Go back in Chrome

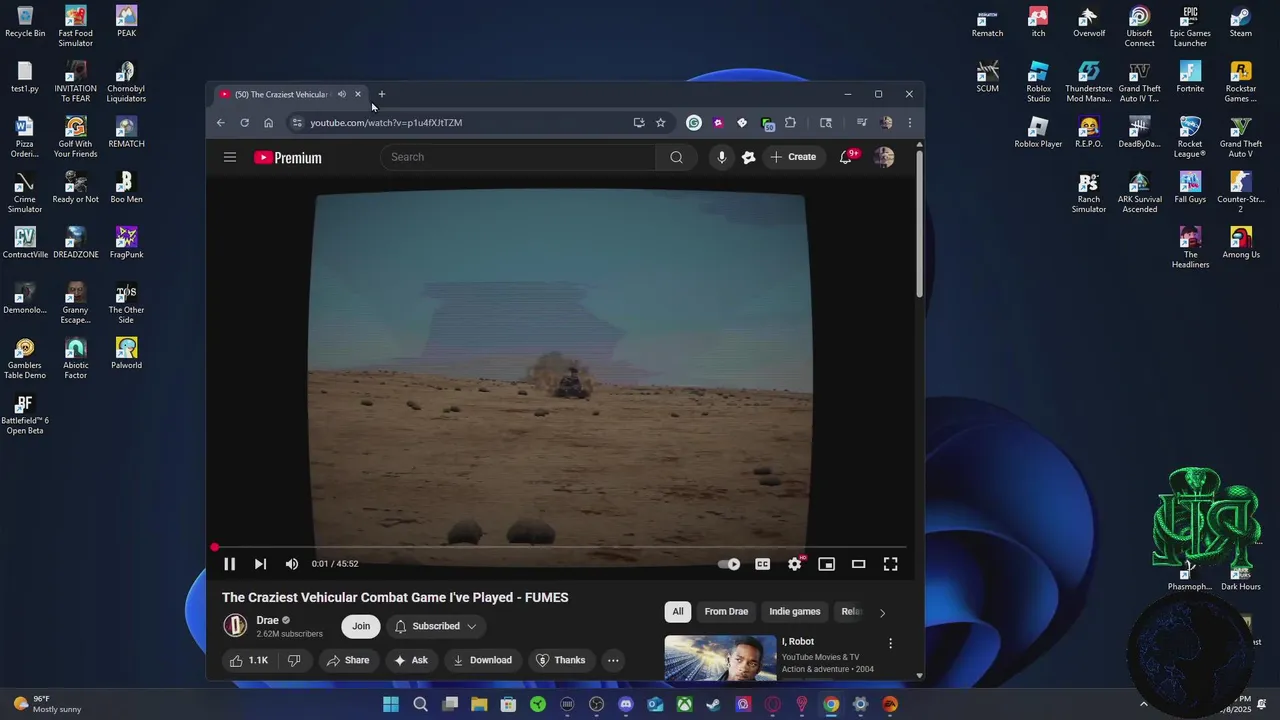pos(221,123)
